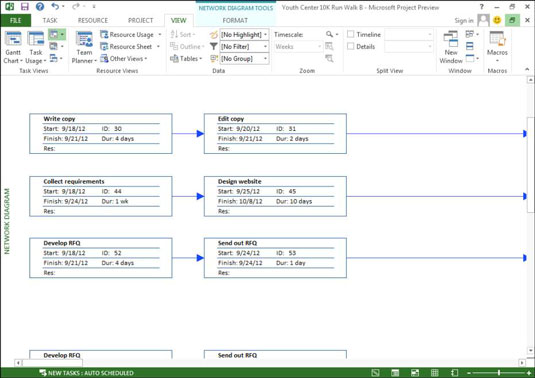The height and width of the screenshot is (378, 535).
Task: Open the Macros menu
Action: (497, 47)
